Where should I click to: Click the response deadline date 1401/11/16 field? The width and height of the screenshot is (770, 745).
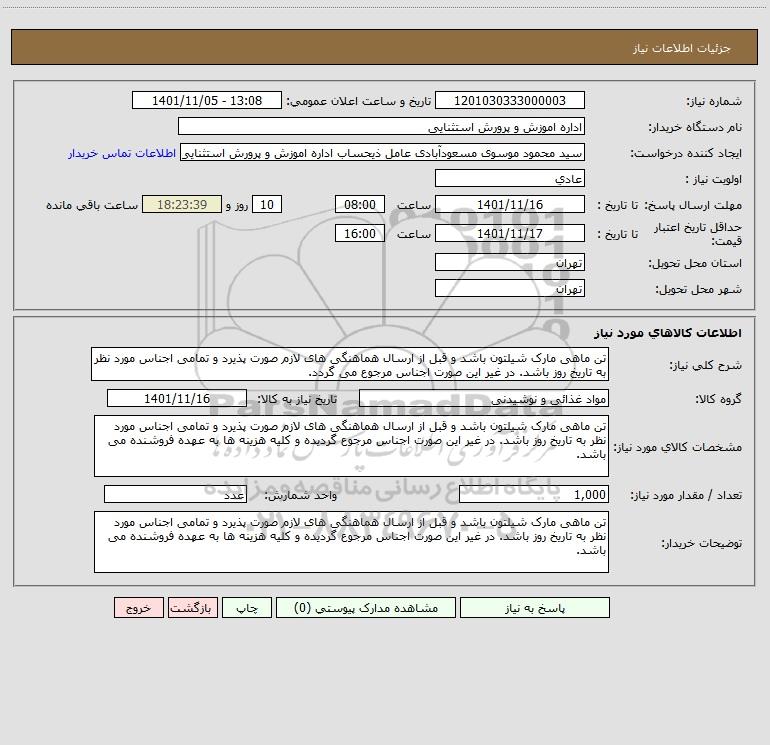point(510,204)
